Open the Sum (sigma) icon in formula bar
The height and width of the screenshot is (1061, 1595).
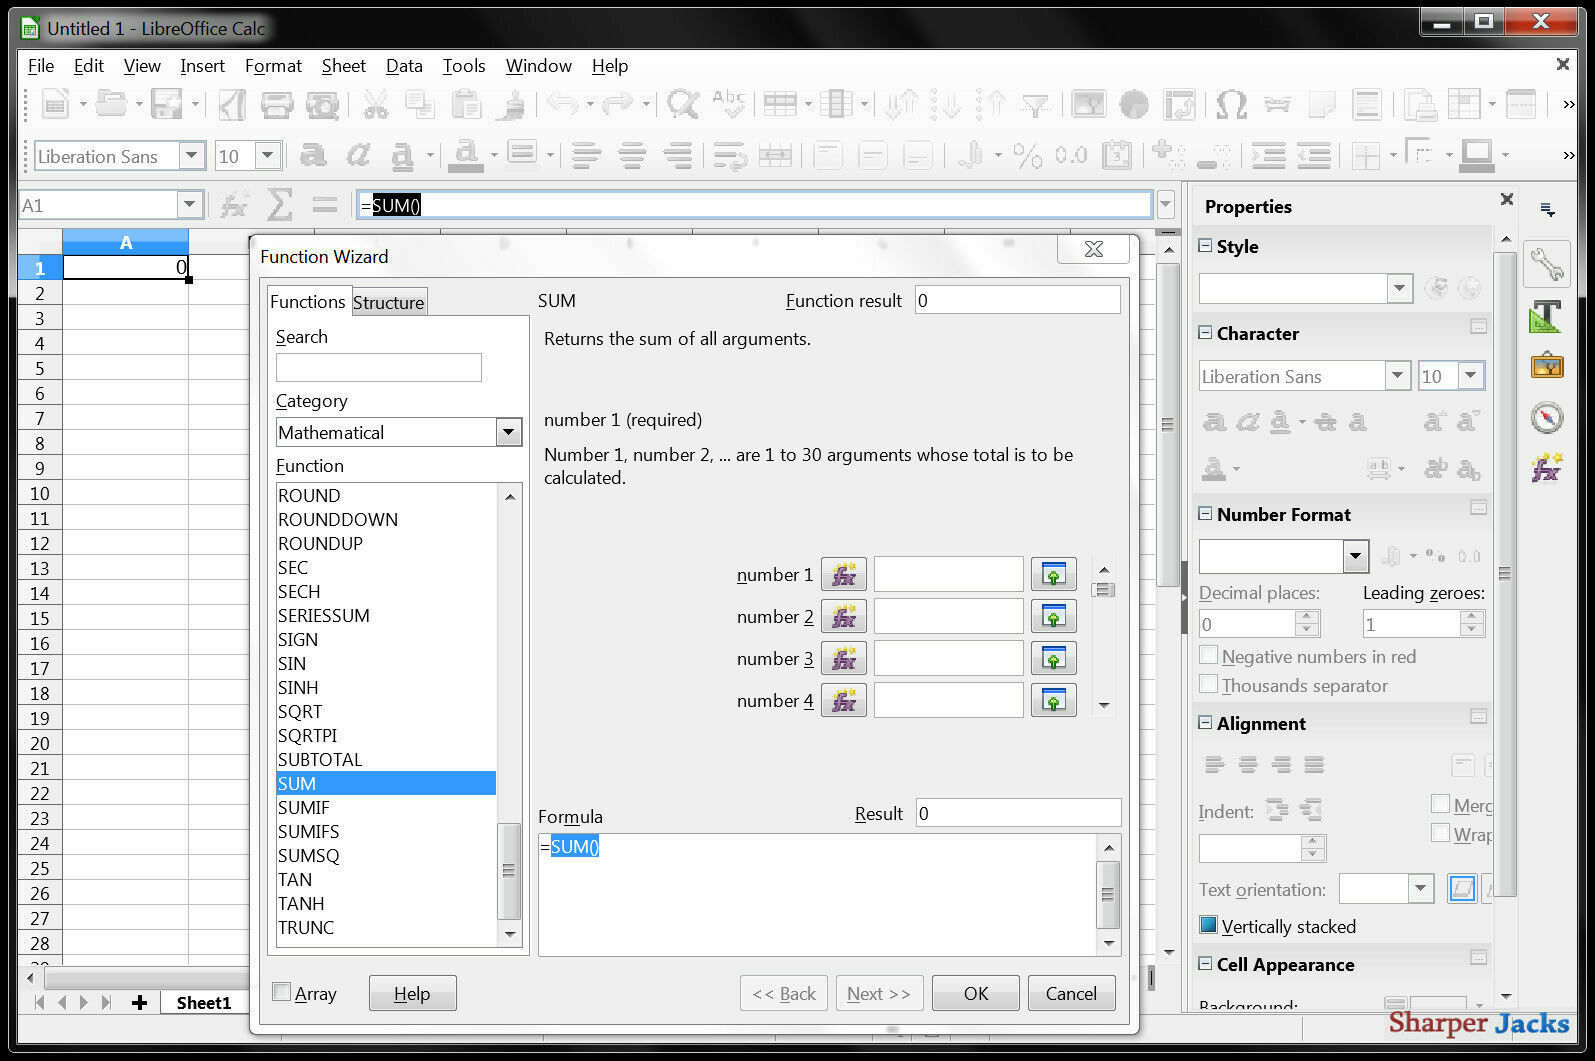279,206
